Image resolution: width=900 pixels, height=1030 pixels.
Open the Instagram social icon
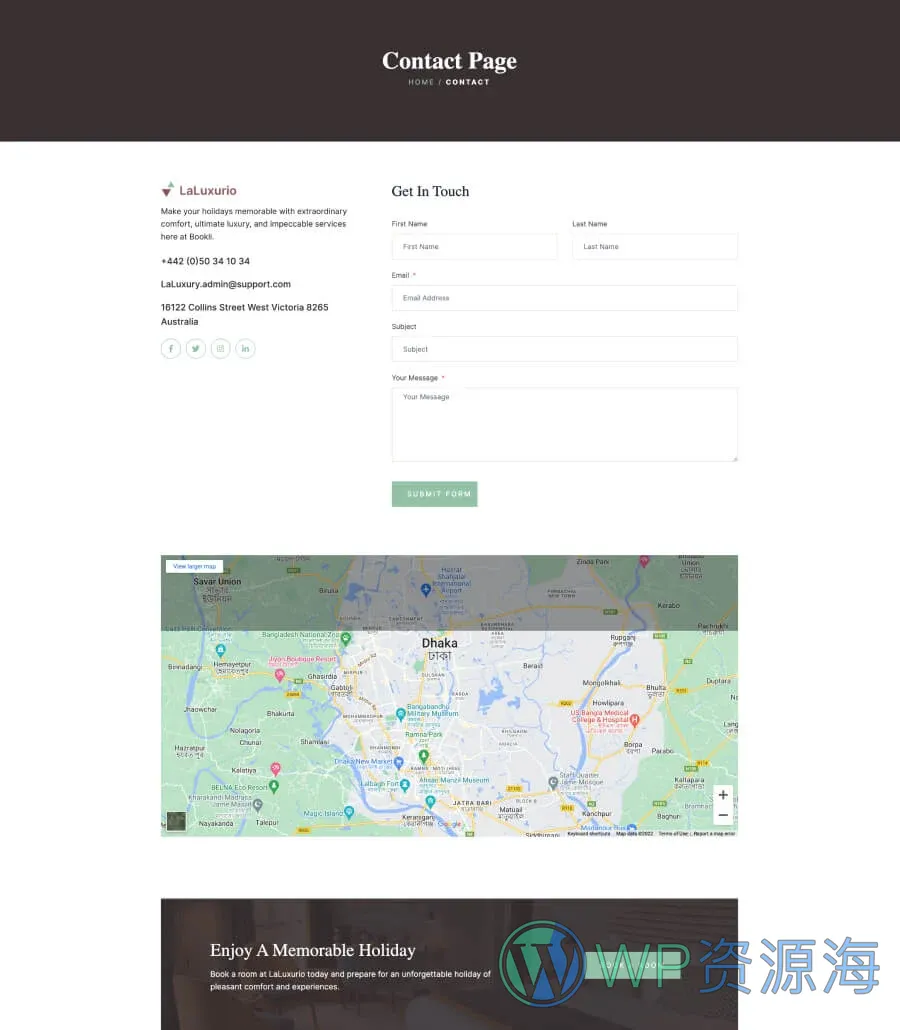tap(221, 348)
